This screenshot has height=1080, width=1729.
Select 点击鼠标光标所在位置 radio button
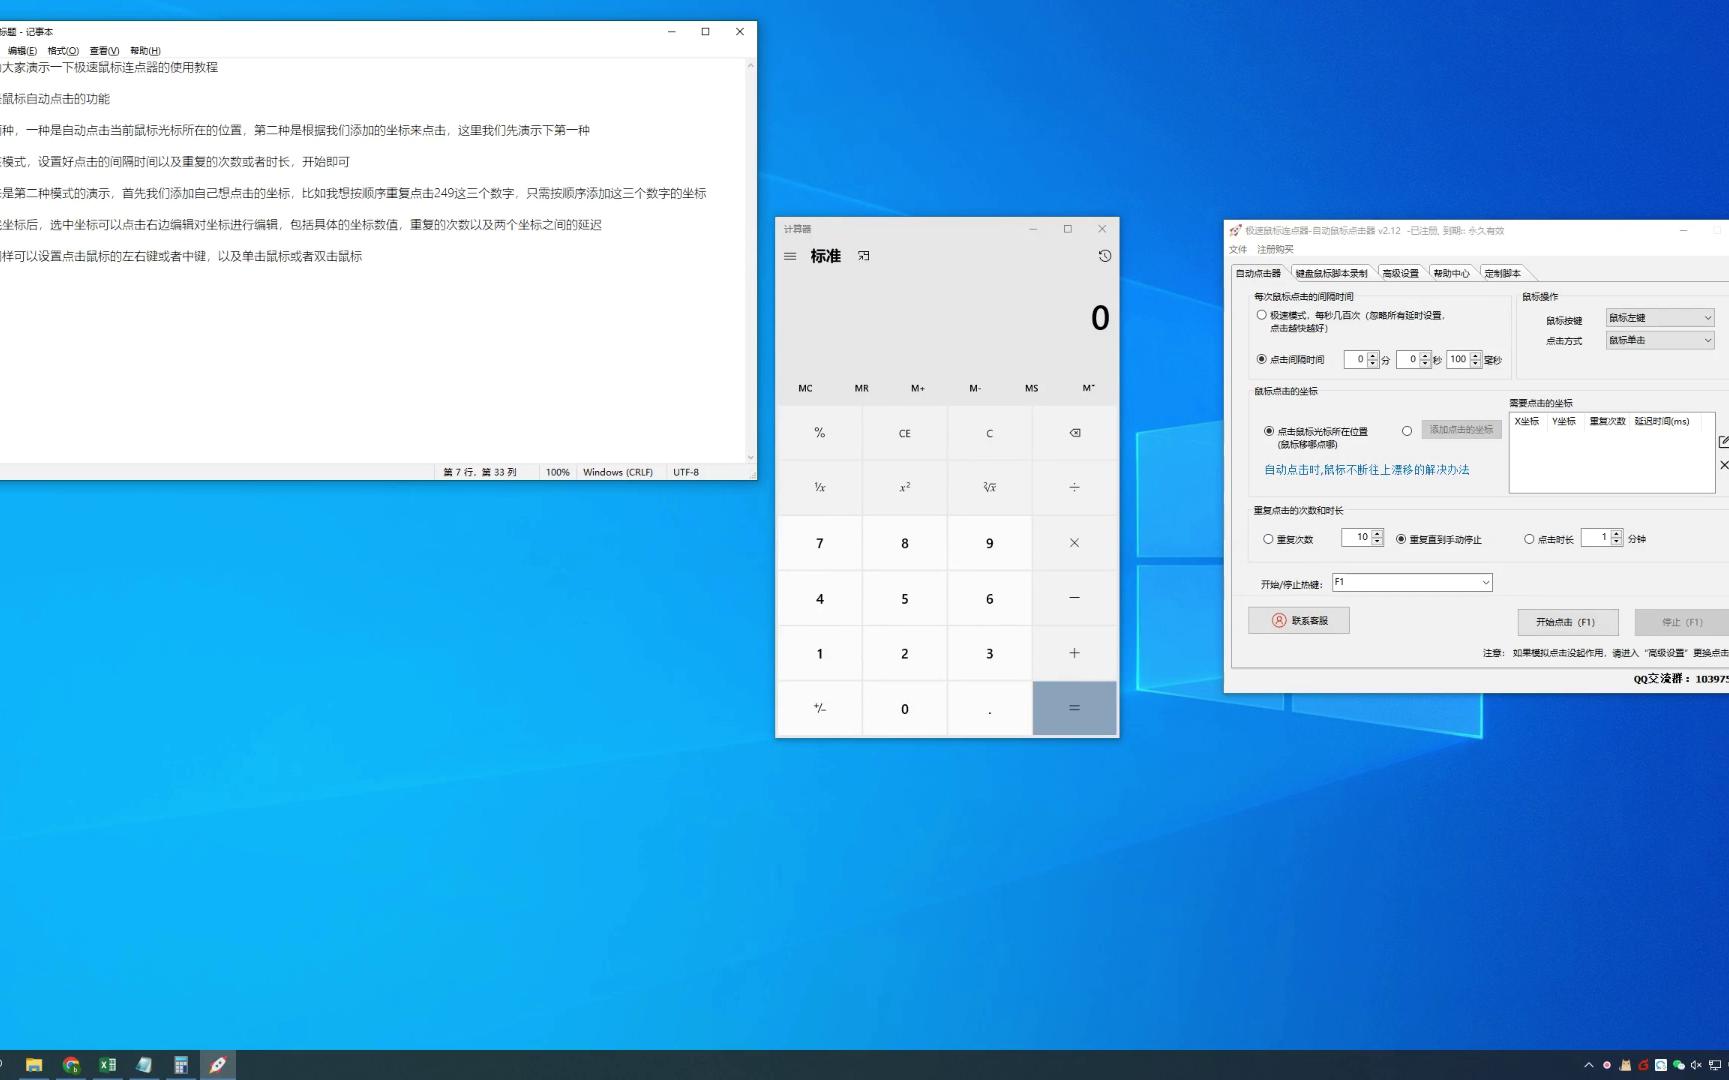tap(1269, 431)
